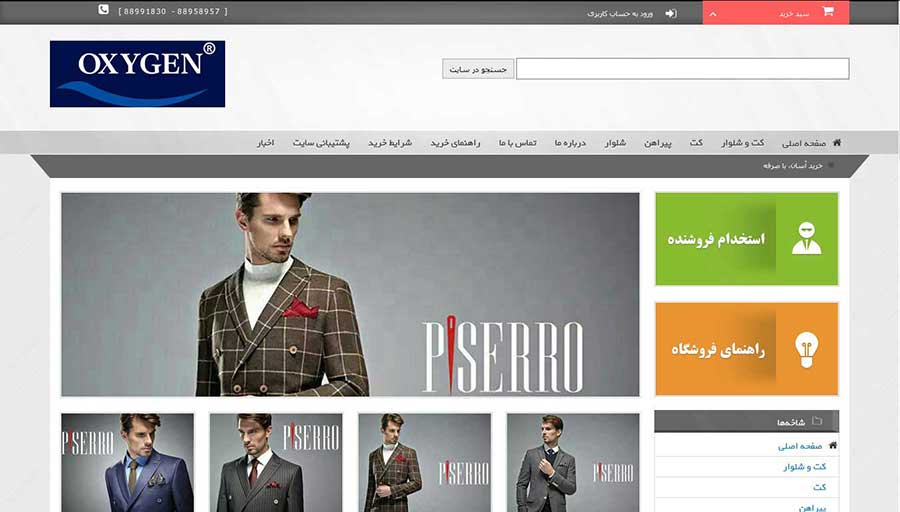
Task: Open the large PISERRO checkered suit banner
Action: coord(350,294)
